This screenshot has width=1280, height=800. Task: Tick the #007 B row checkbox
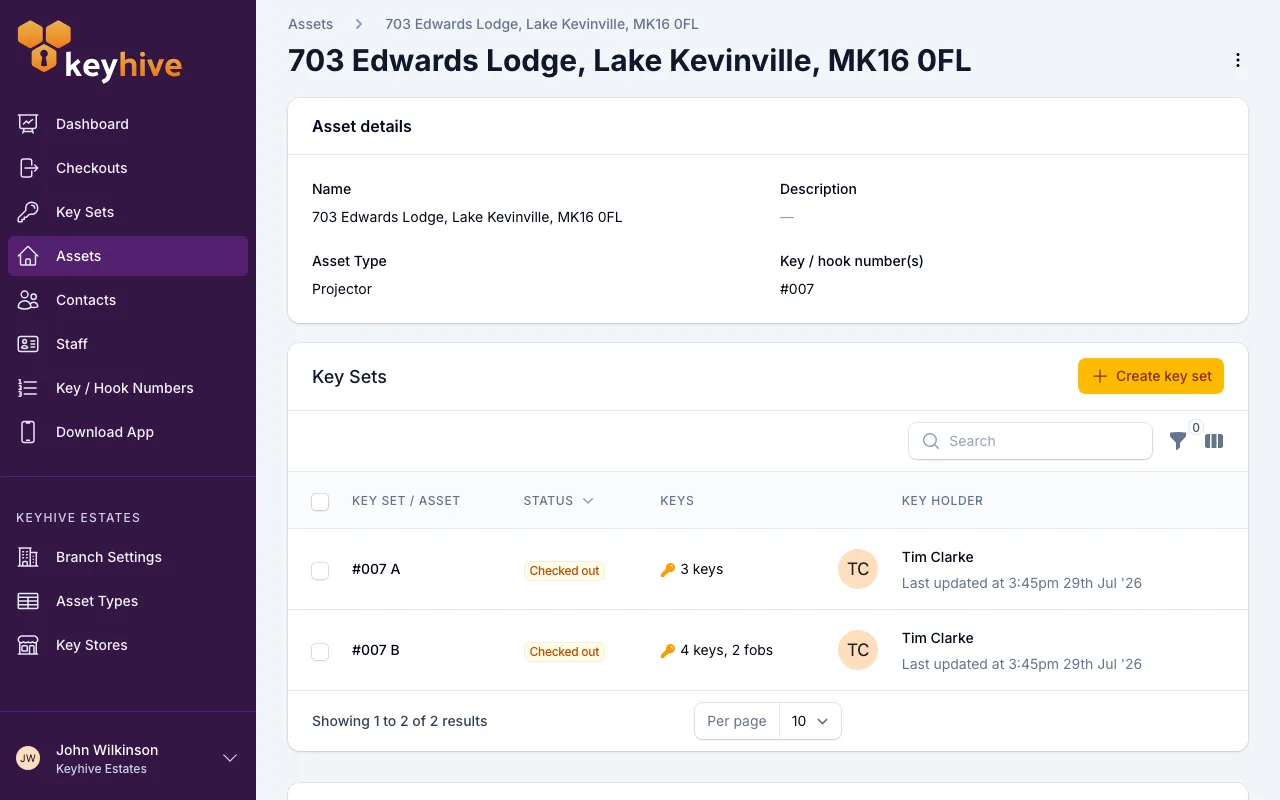pyautogui.click(x=320, y=652)
